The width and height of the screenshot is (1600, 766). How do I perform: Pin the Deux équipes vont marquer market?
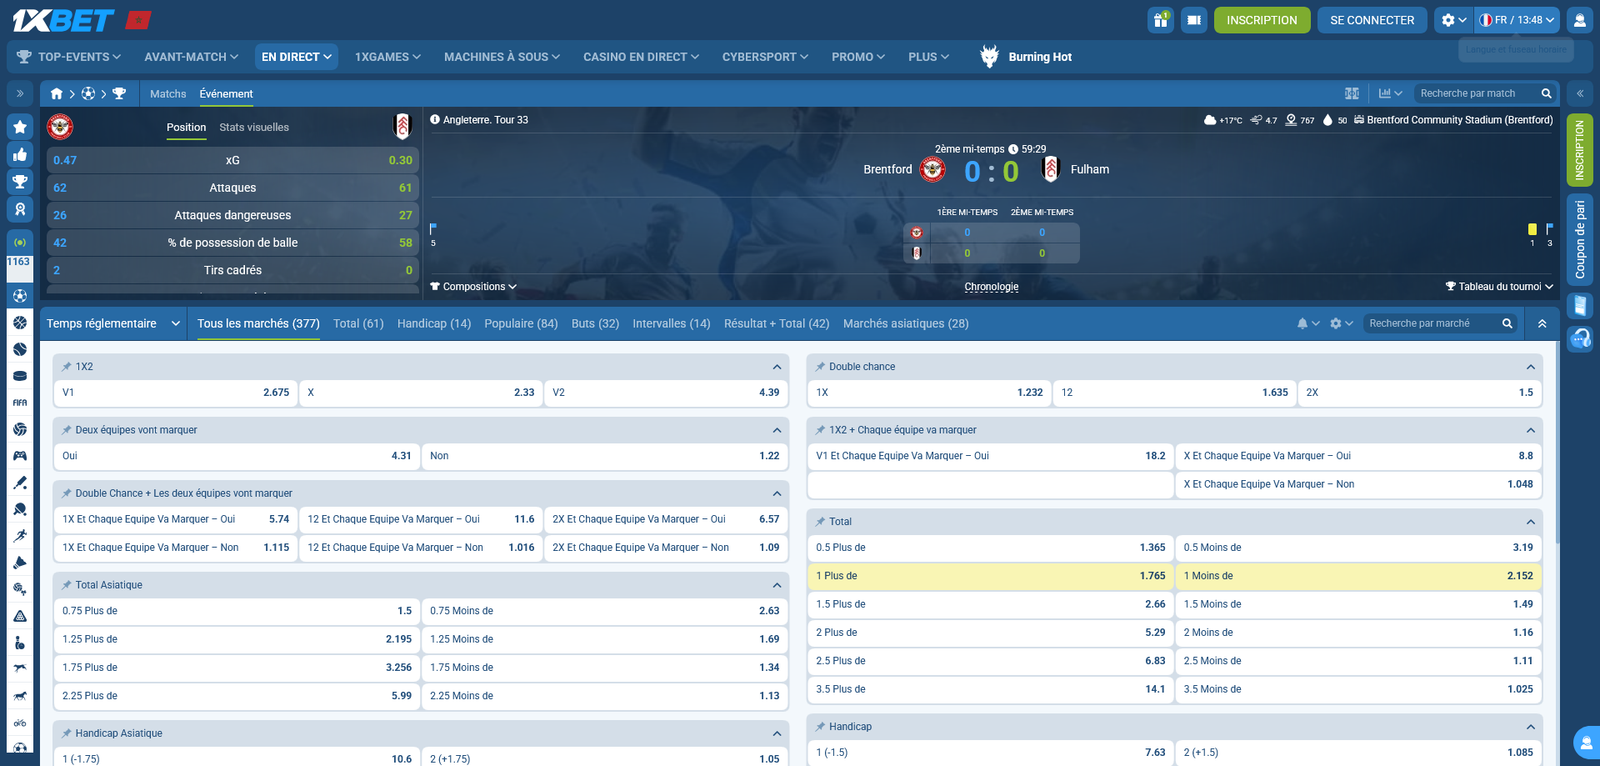click(x=67, y=430)
